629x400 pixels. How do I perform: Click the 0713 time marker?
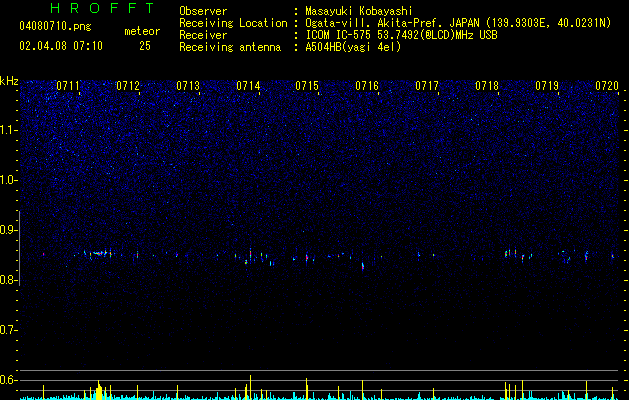[x=188, y=86]
